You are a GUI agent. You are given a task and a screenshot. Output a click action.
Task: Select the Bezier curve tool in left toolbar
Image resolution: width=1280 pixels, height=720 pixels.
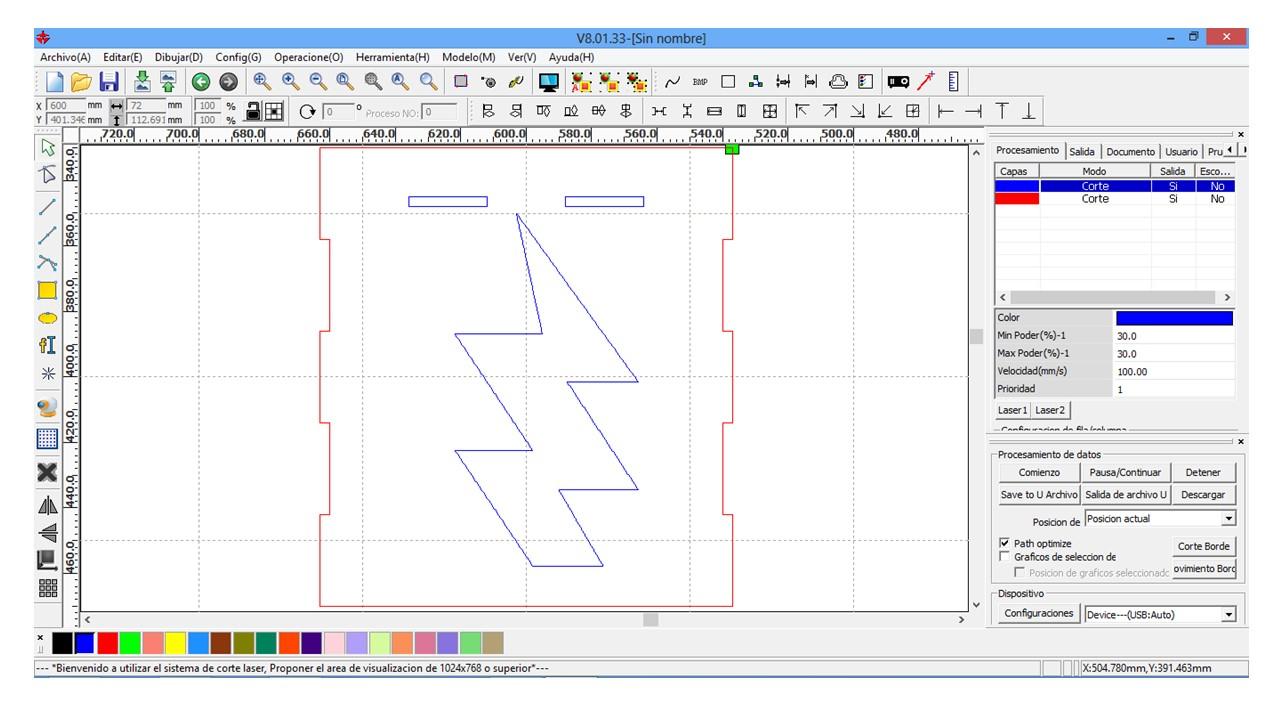pyautogui.click(x=47, y=263)
